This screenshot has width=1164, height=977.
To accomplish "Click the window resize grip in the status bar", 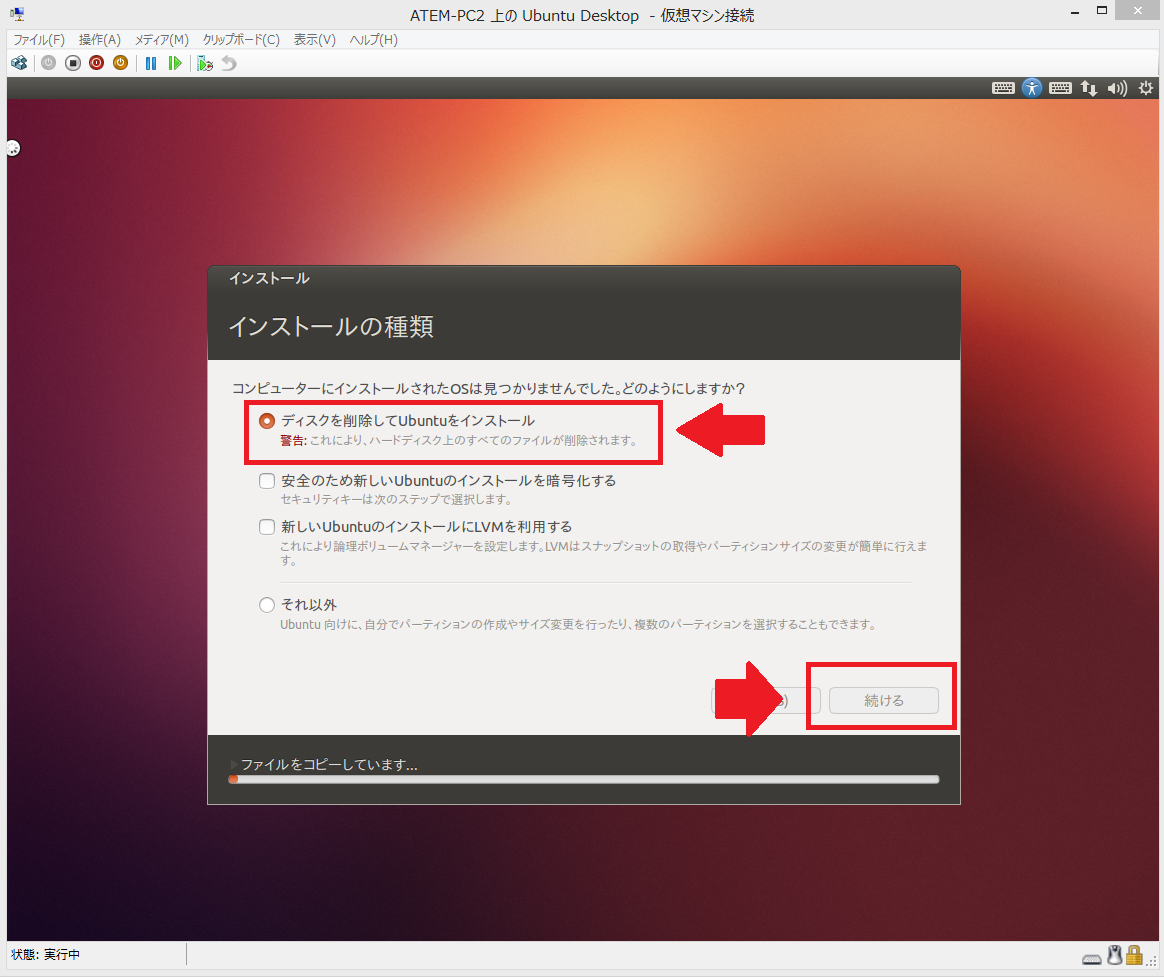I will tap(1151, 961).
